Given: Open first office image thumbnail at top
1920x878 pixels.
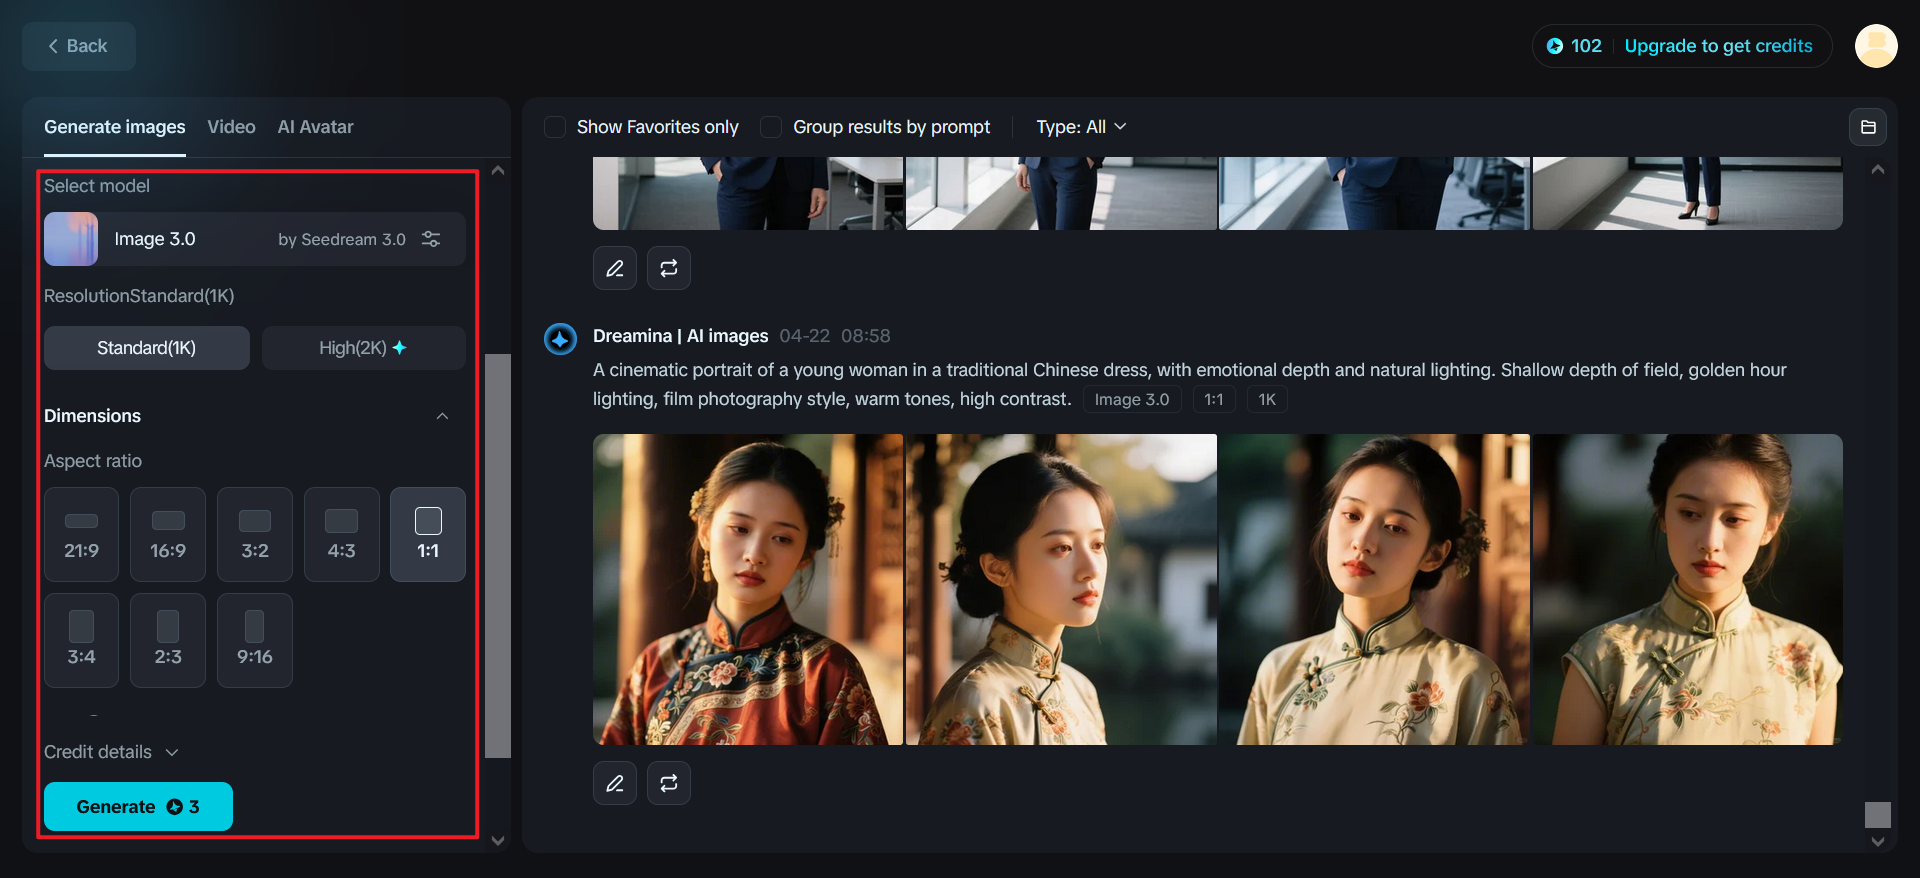Looking at the screenshot, I should pos(748,193).
